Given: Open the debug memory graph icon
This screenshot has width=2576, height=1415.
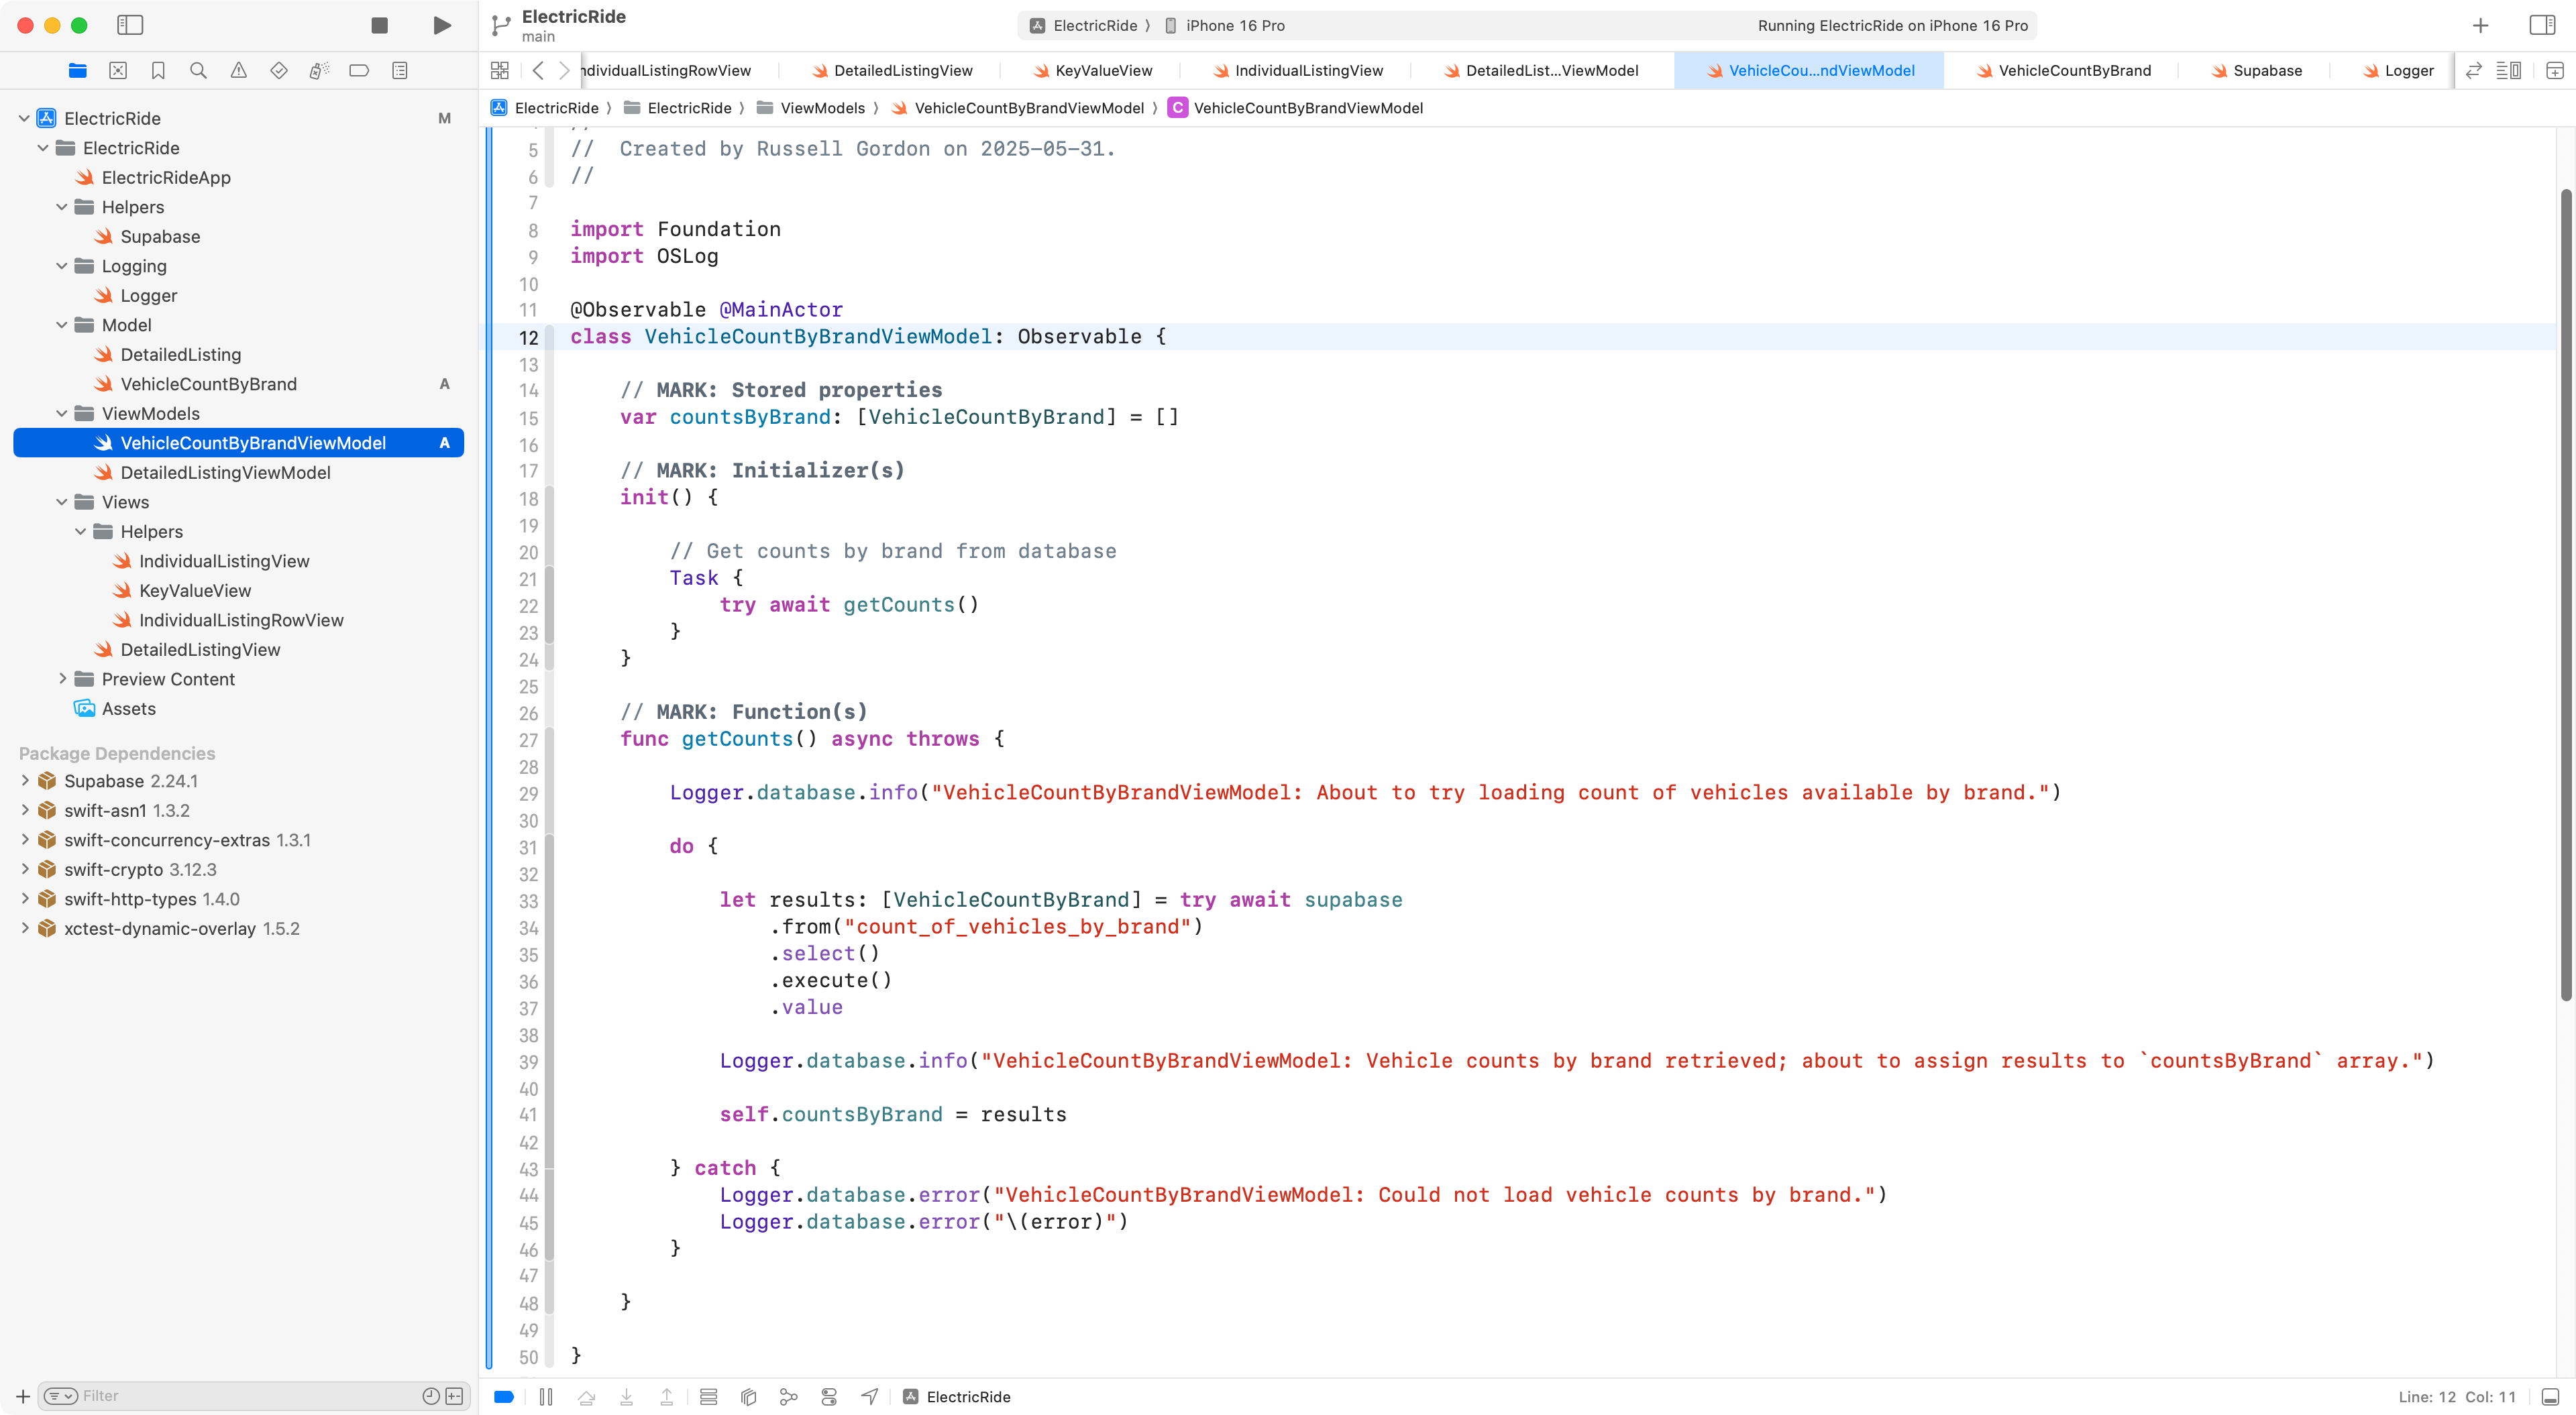Looking at the screenshot, I should 789,1397.
